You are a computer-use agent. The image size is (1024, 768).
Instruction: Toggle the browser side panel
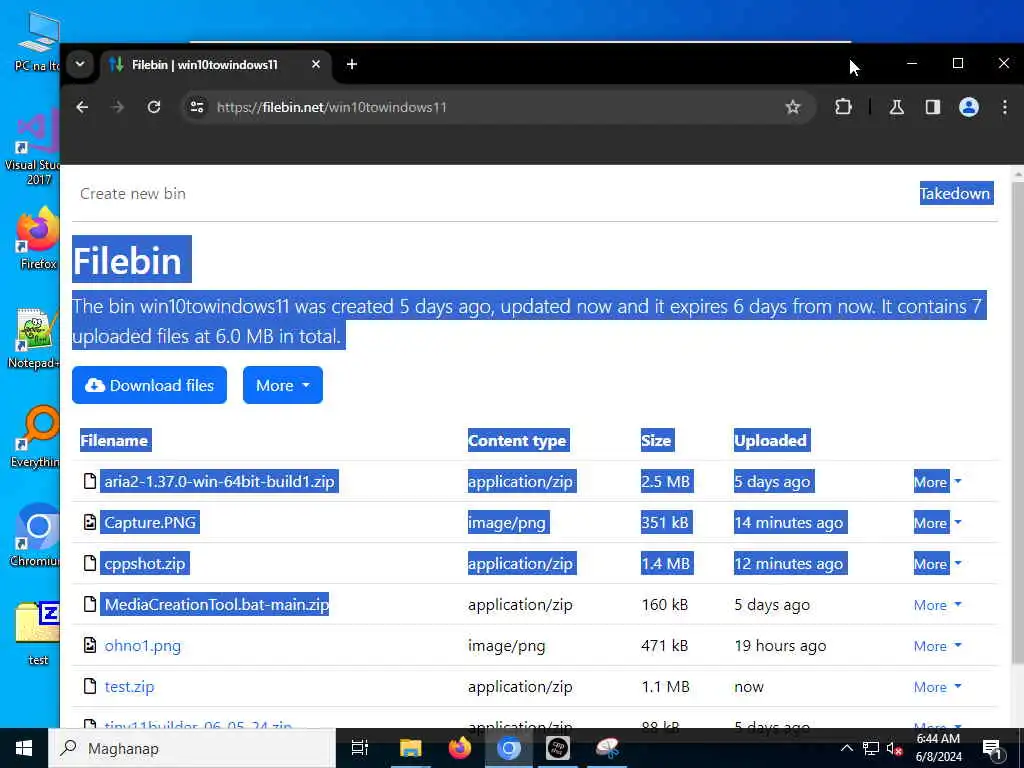tap(933, 107)
